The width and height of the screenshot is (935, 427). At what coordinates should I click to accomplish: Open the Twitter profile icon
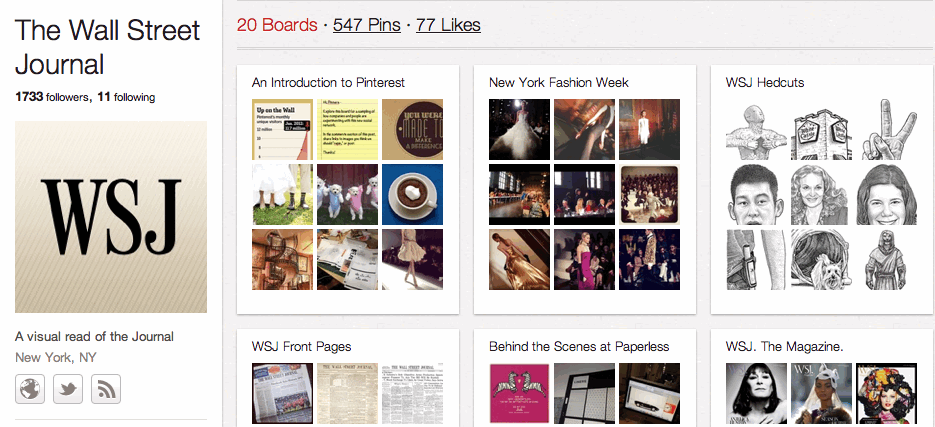click(68, 389)
